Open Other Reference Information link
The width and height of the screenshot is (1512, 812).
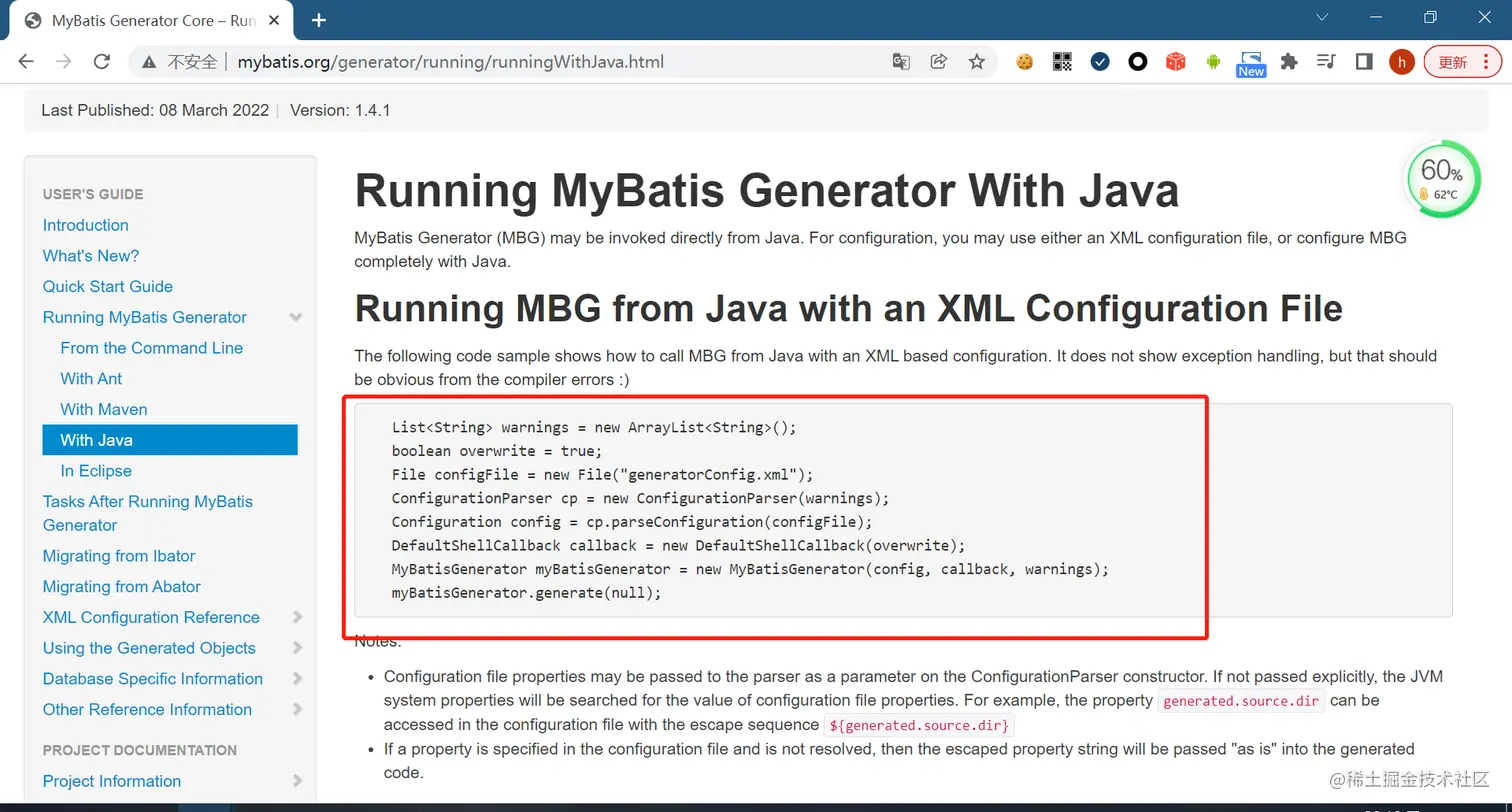147,710
